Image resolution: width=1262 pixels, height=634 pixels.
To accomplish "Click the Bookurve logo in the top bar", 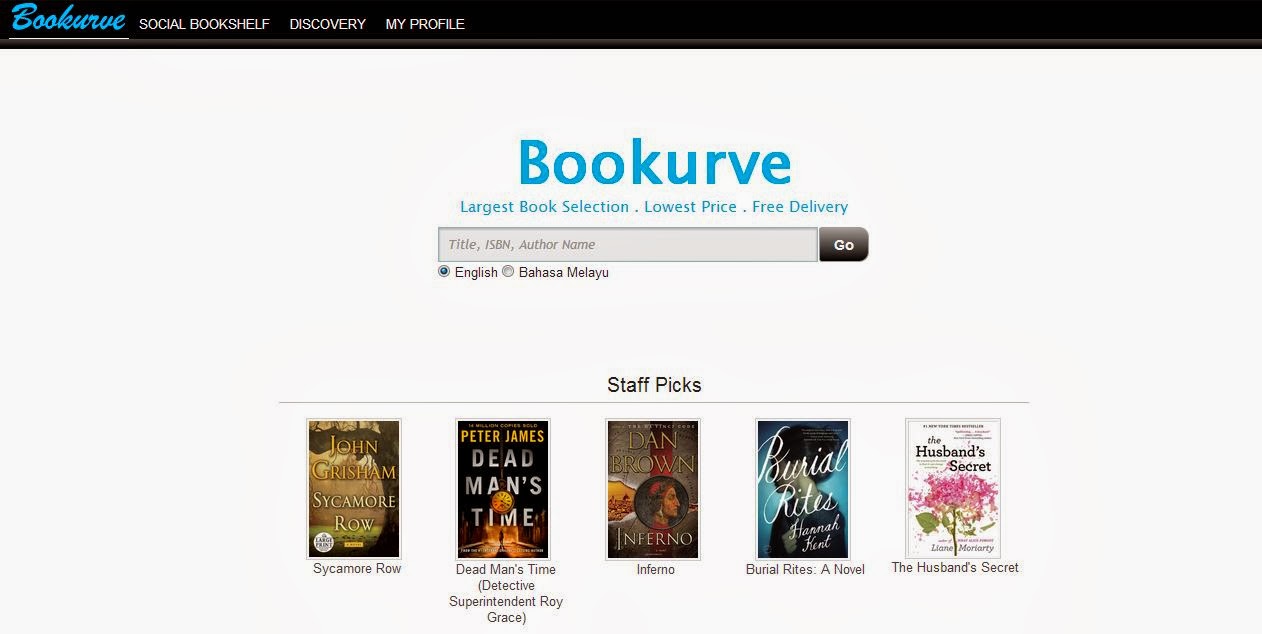I will (x=69, y=20).
